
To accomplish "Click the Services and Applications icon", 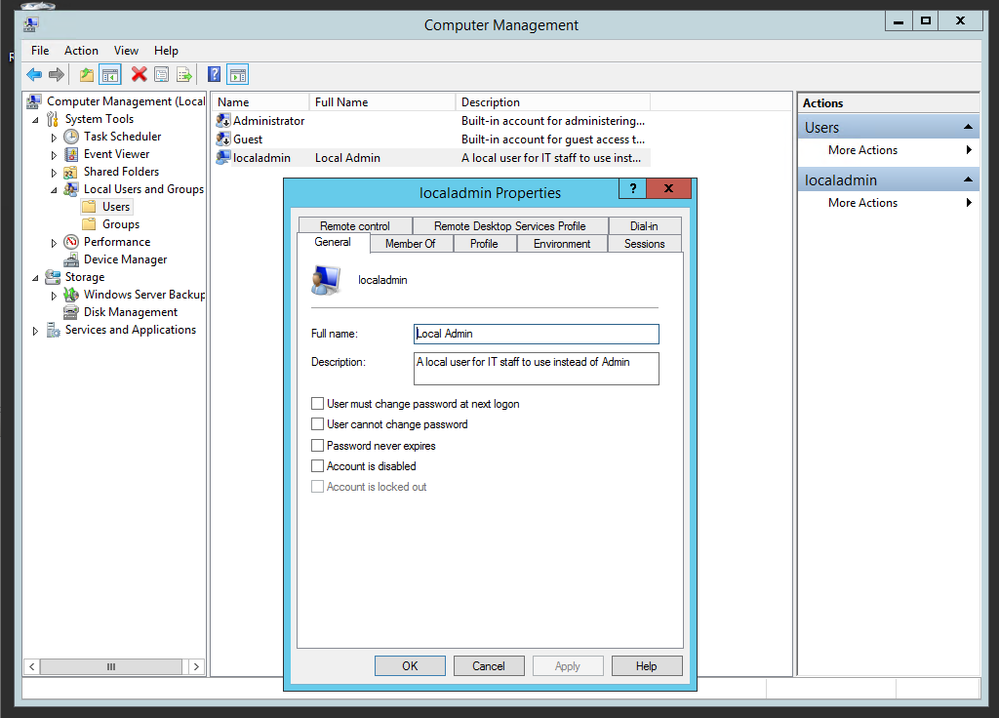I will tap(53, 330).
